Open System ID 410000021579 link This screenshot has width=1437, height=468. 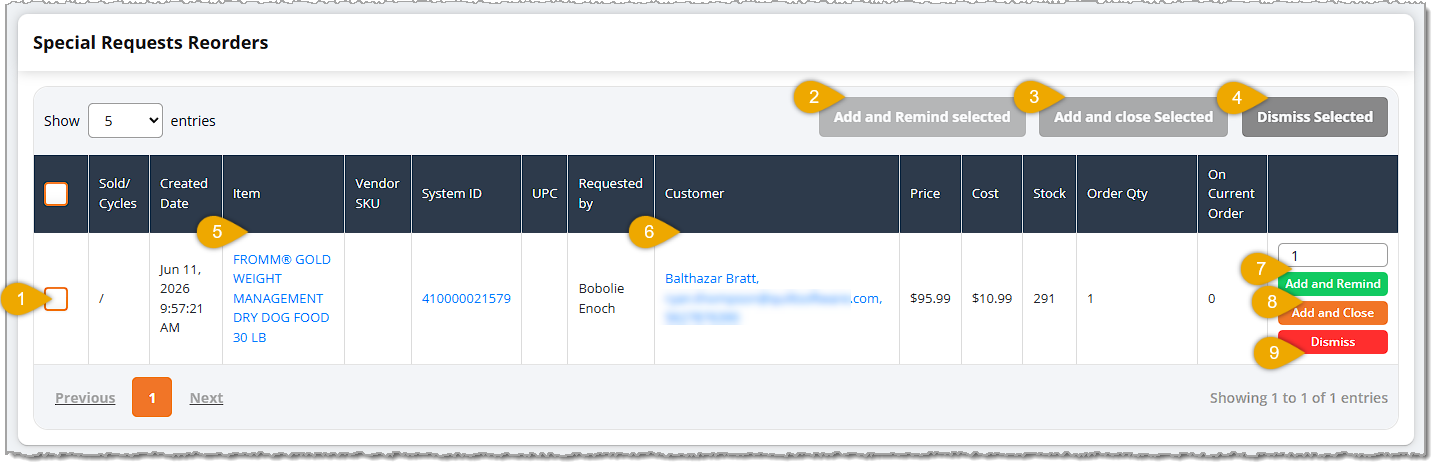466,298
